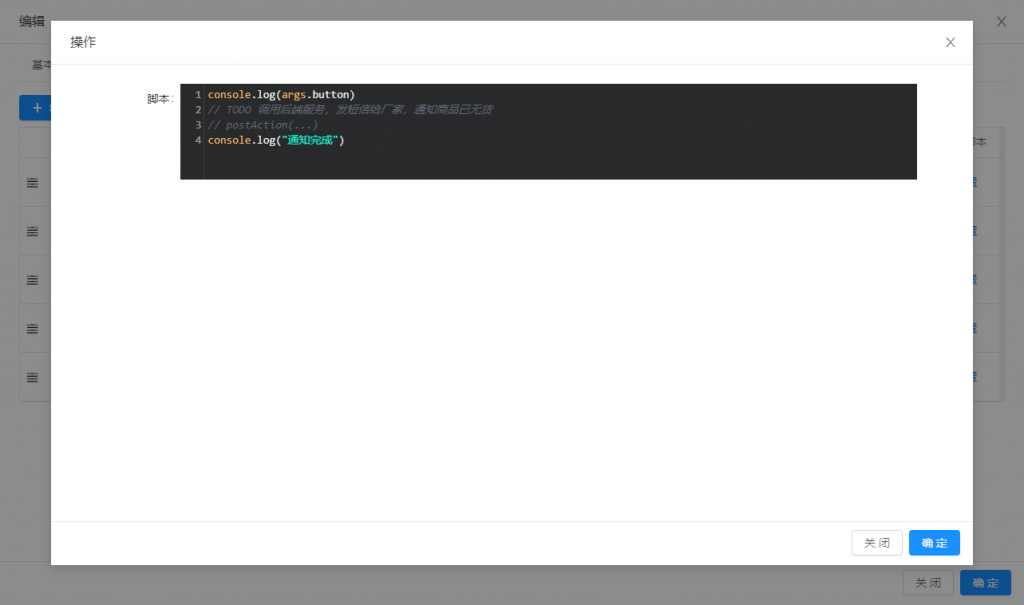Screen dimensions: 1024x605
Task: Select the drag handle icon in the third table row
Action: click(32, 279)
